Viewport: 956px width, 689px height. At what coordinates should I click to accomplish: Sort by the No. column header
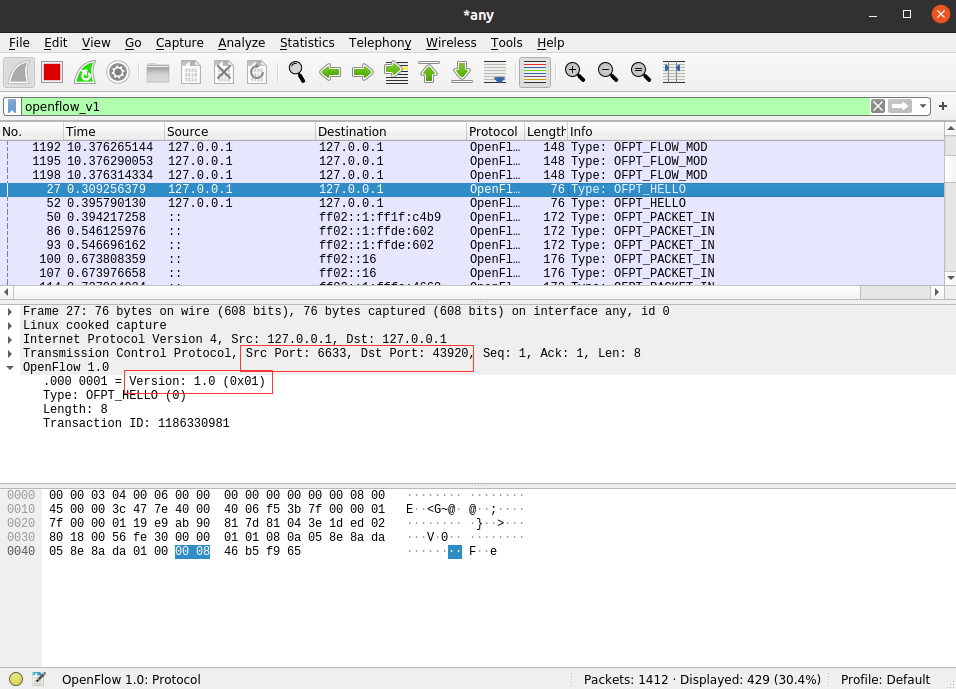pos(32,132)
